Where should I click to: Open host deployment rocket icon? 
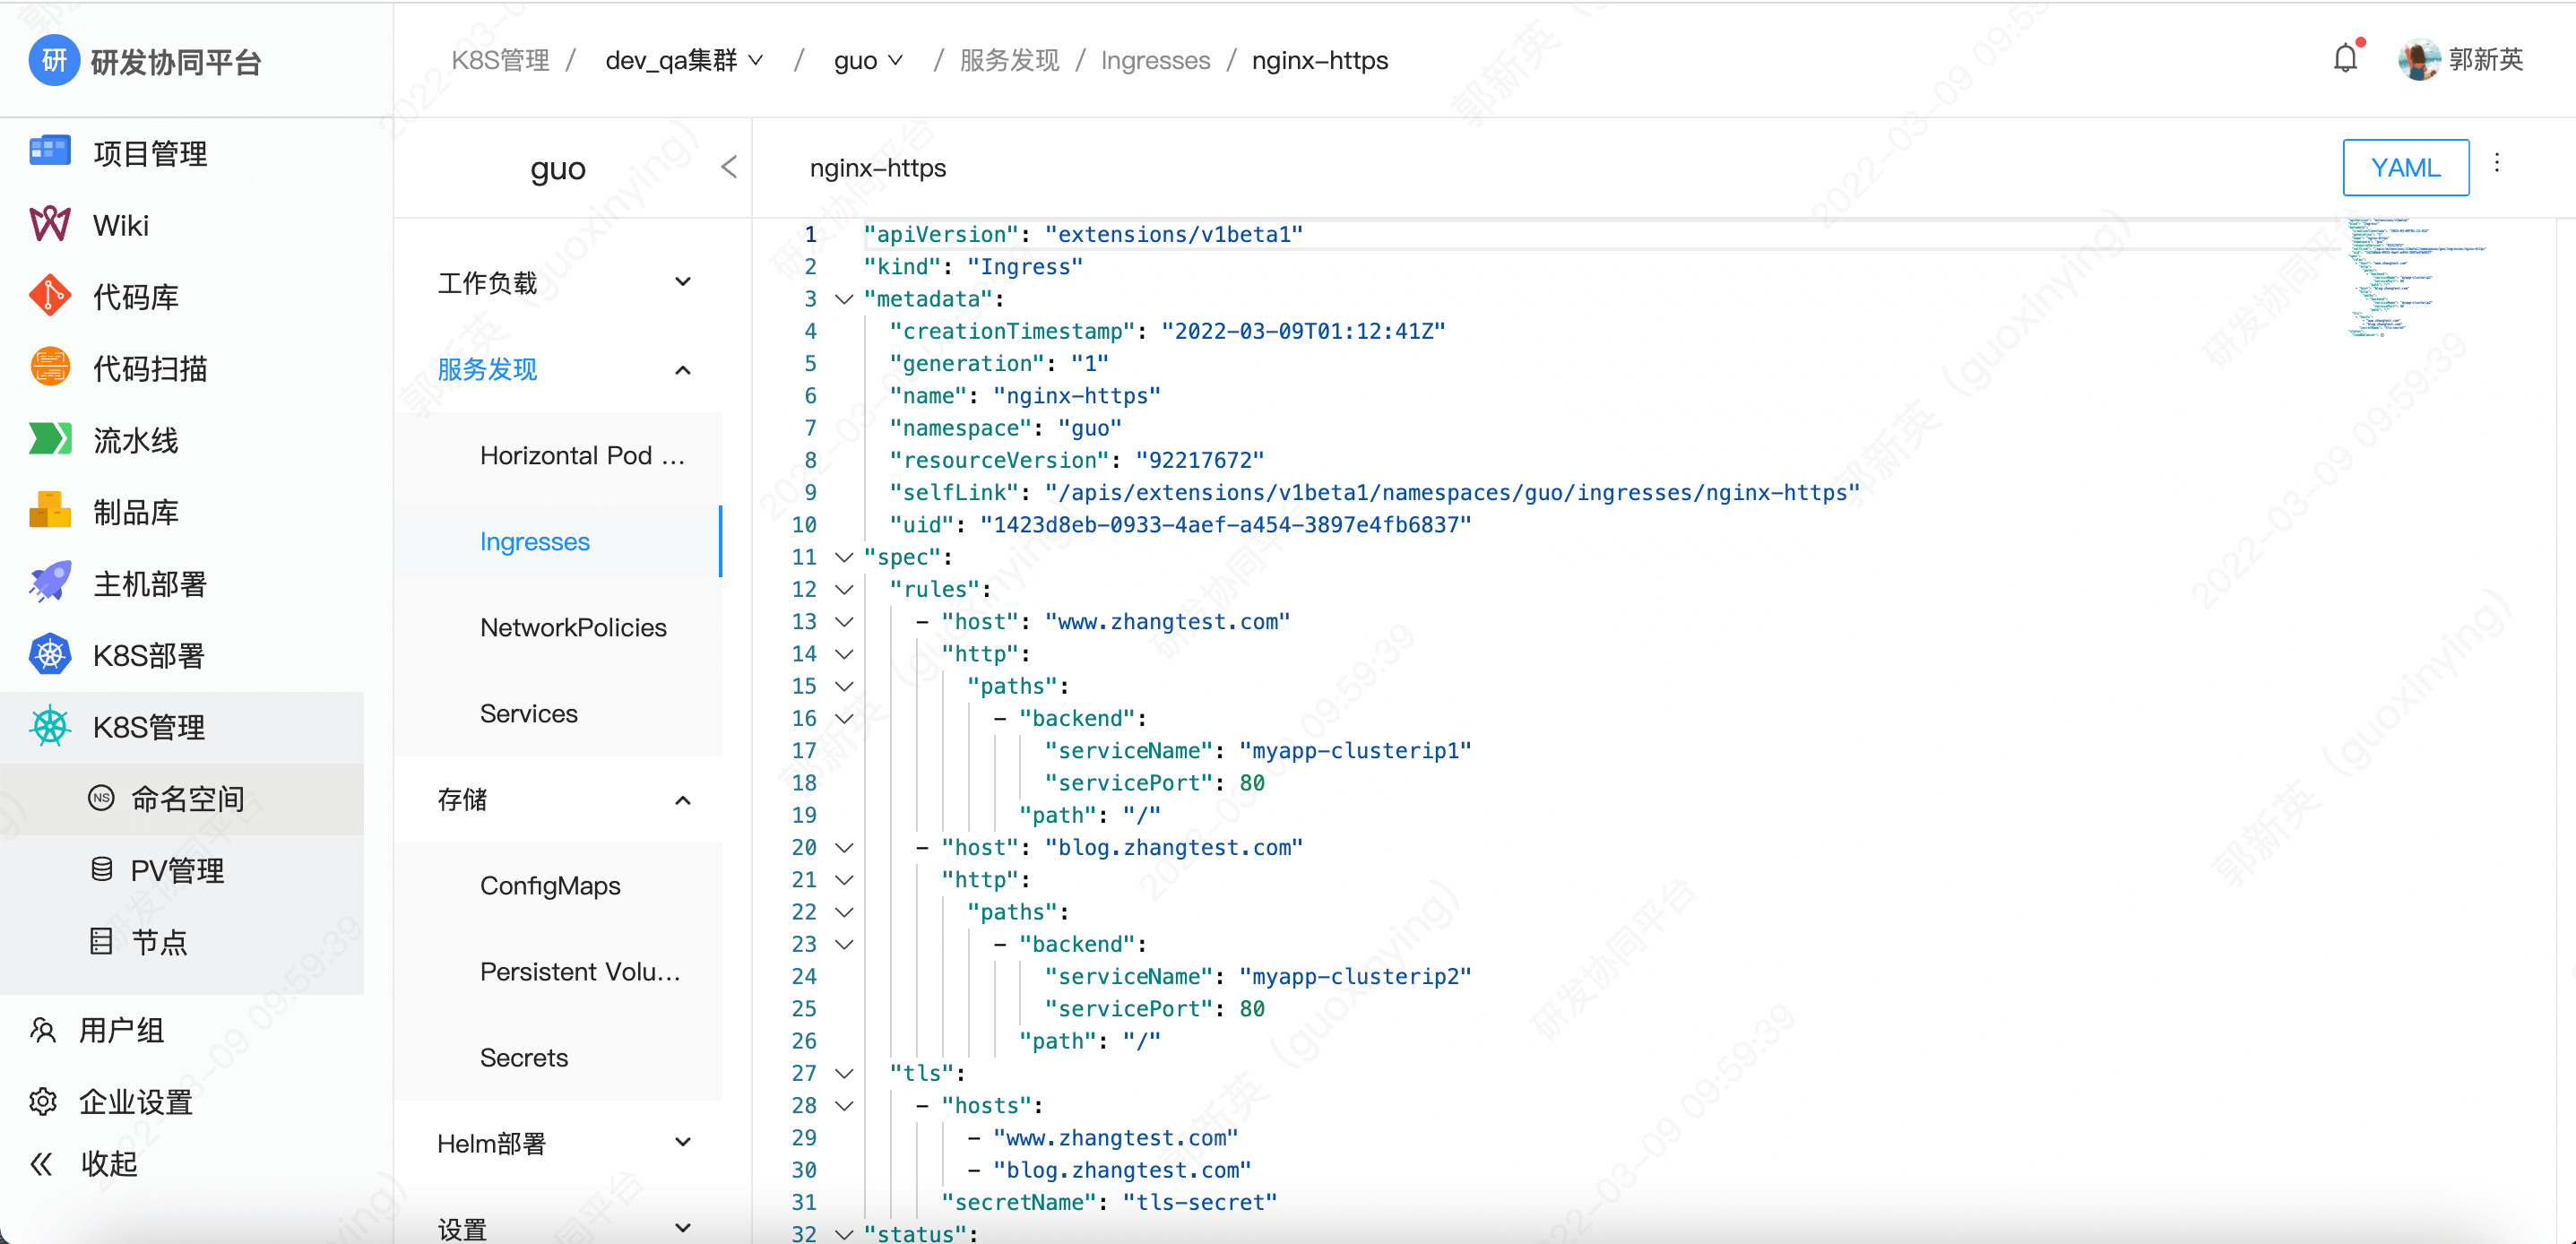[x=49, y=583]
